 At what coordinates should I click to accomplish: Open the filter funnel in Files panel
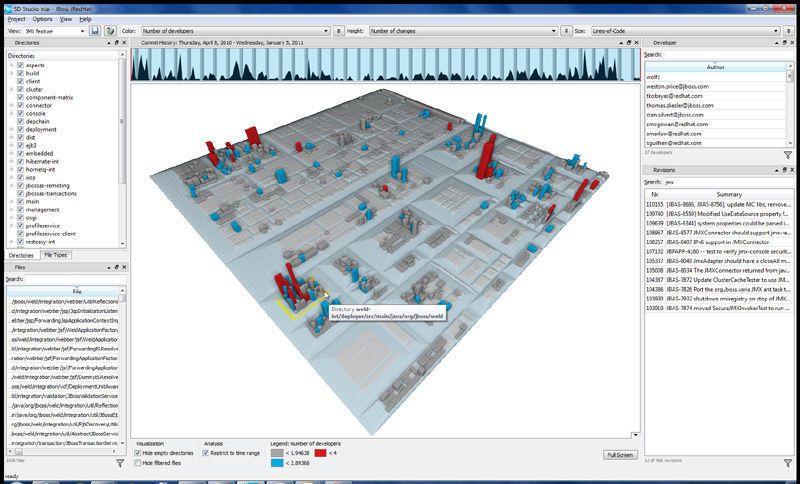pos(120,463)
